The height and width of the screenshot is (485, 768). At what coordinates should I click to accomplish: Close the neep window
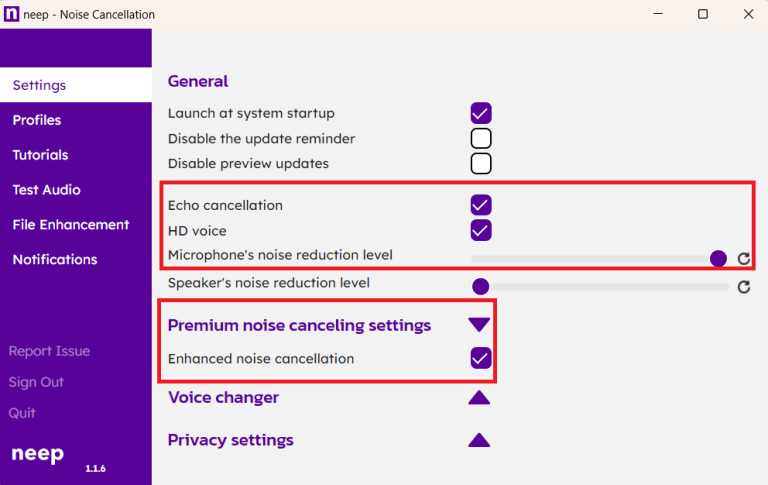[748, 14]
